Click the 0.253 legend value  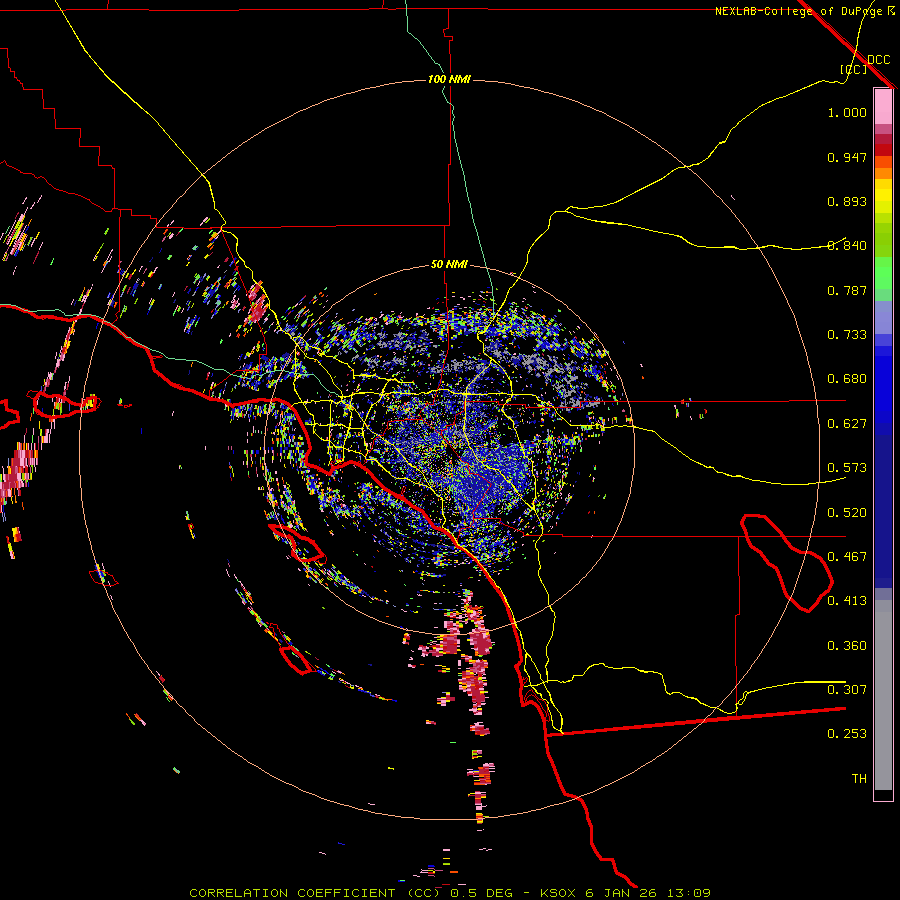(x=847, y=734)
